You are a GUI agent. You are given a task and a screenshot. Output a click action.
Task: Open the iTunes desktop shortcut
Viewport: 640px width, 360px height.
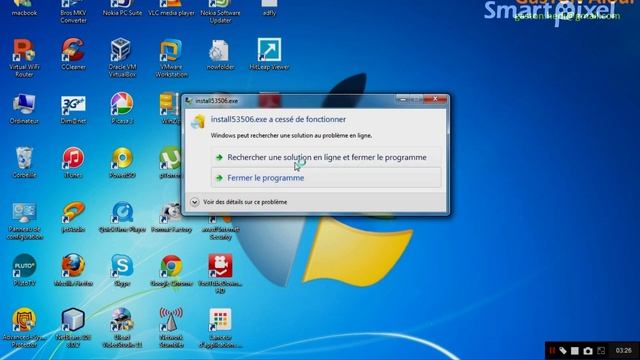(x=73, y=162)
